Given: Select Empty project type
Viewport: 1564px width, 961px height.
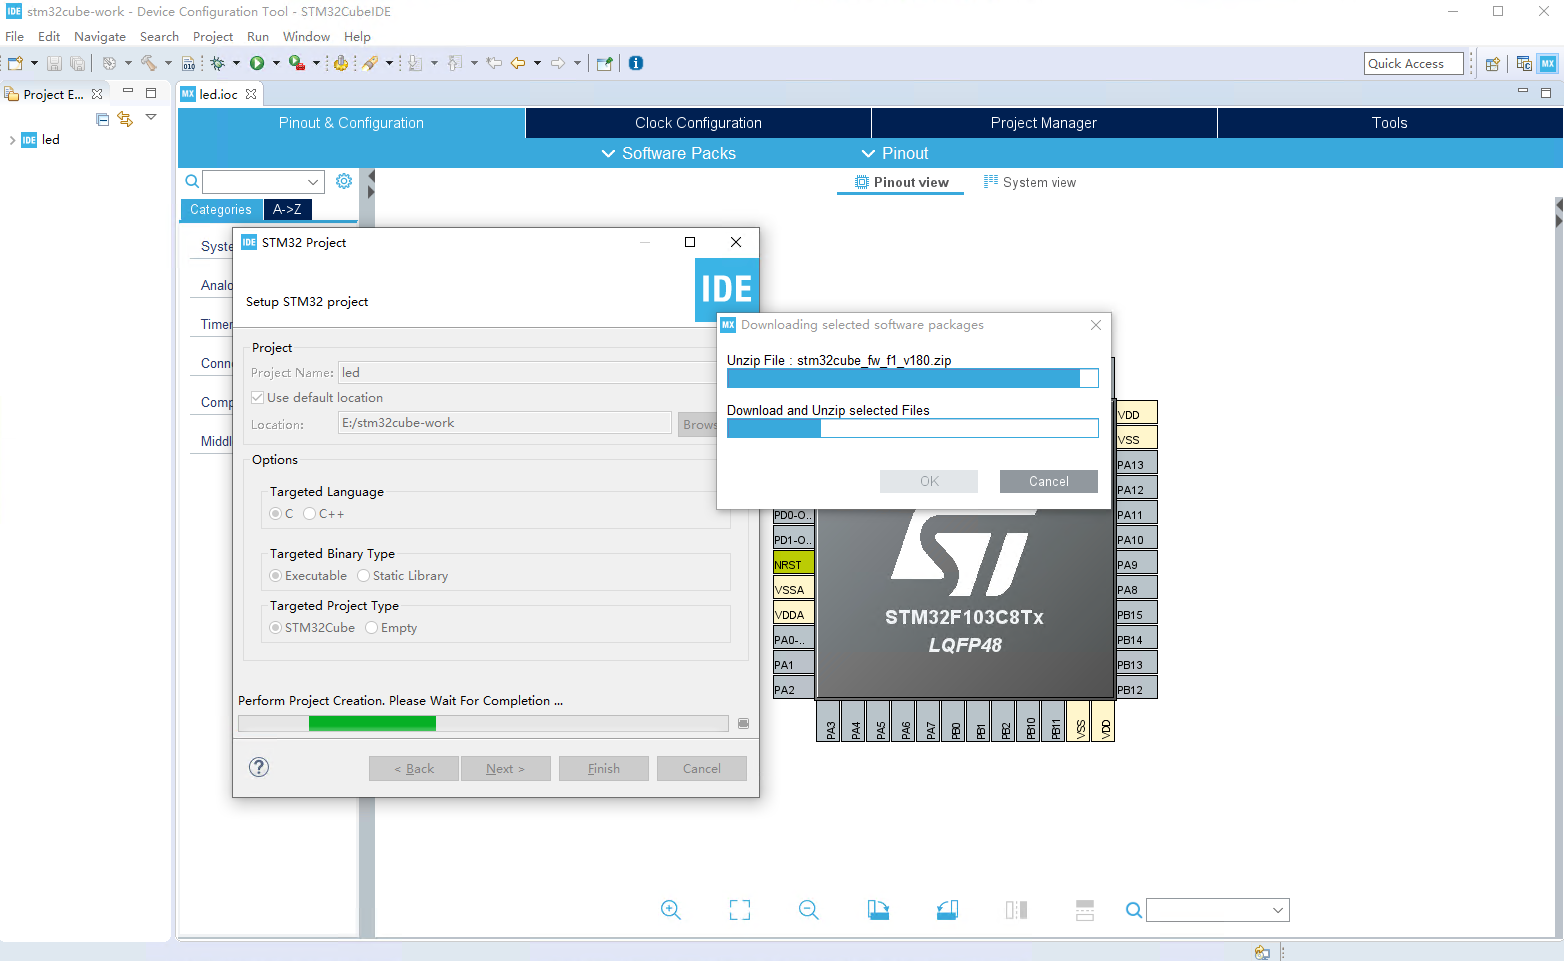Looking at the screenshot, I should coord(372,627).
